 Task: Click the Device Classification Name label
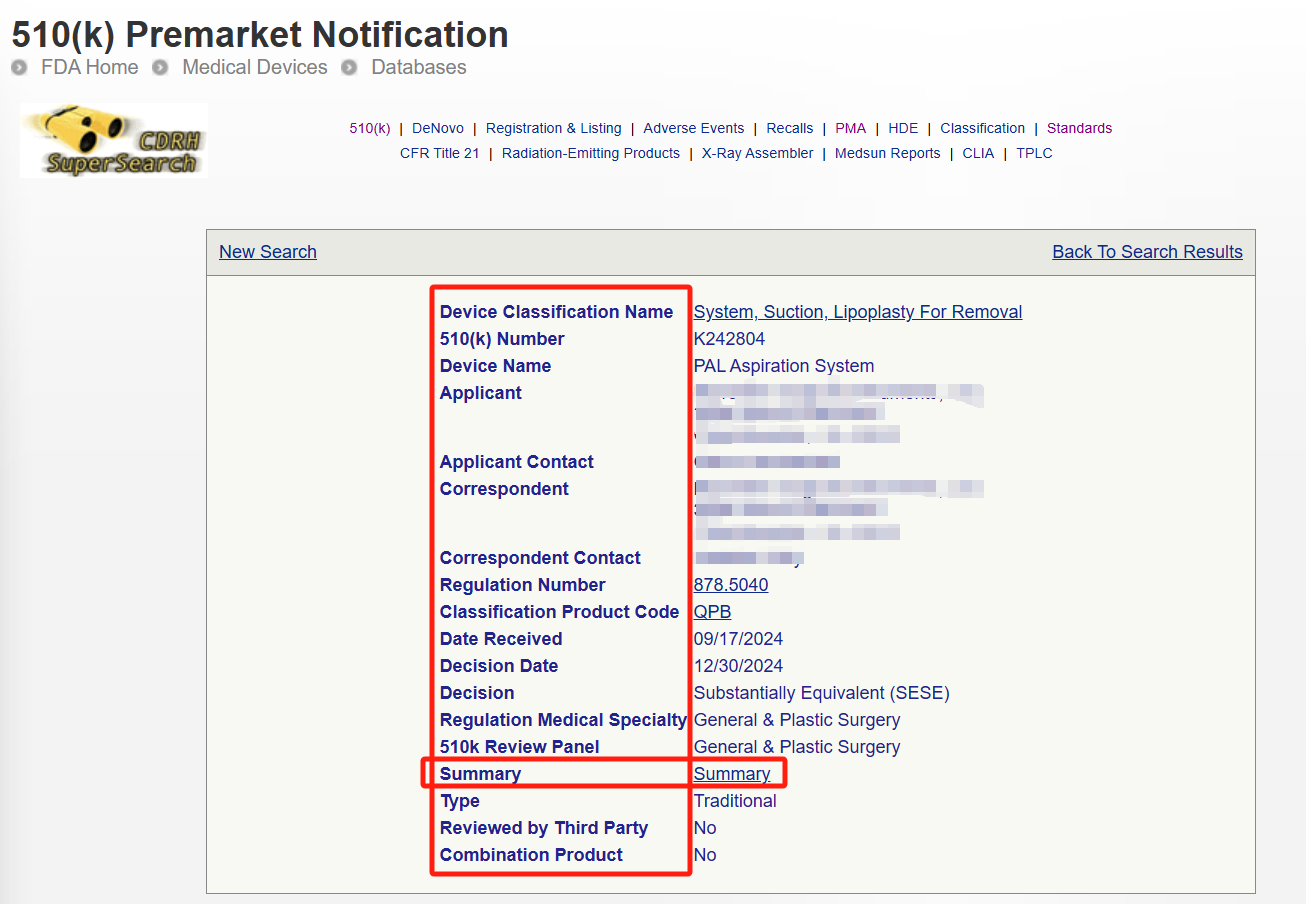[x=557, y=312]
